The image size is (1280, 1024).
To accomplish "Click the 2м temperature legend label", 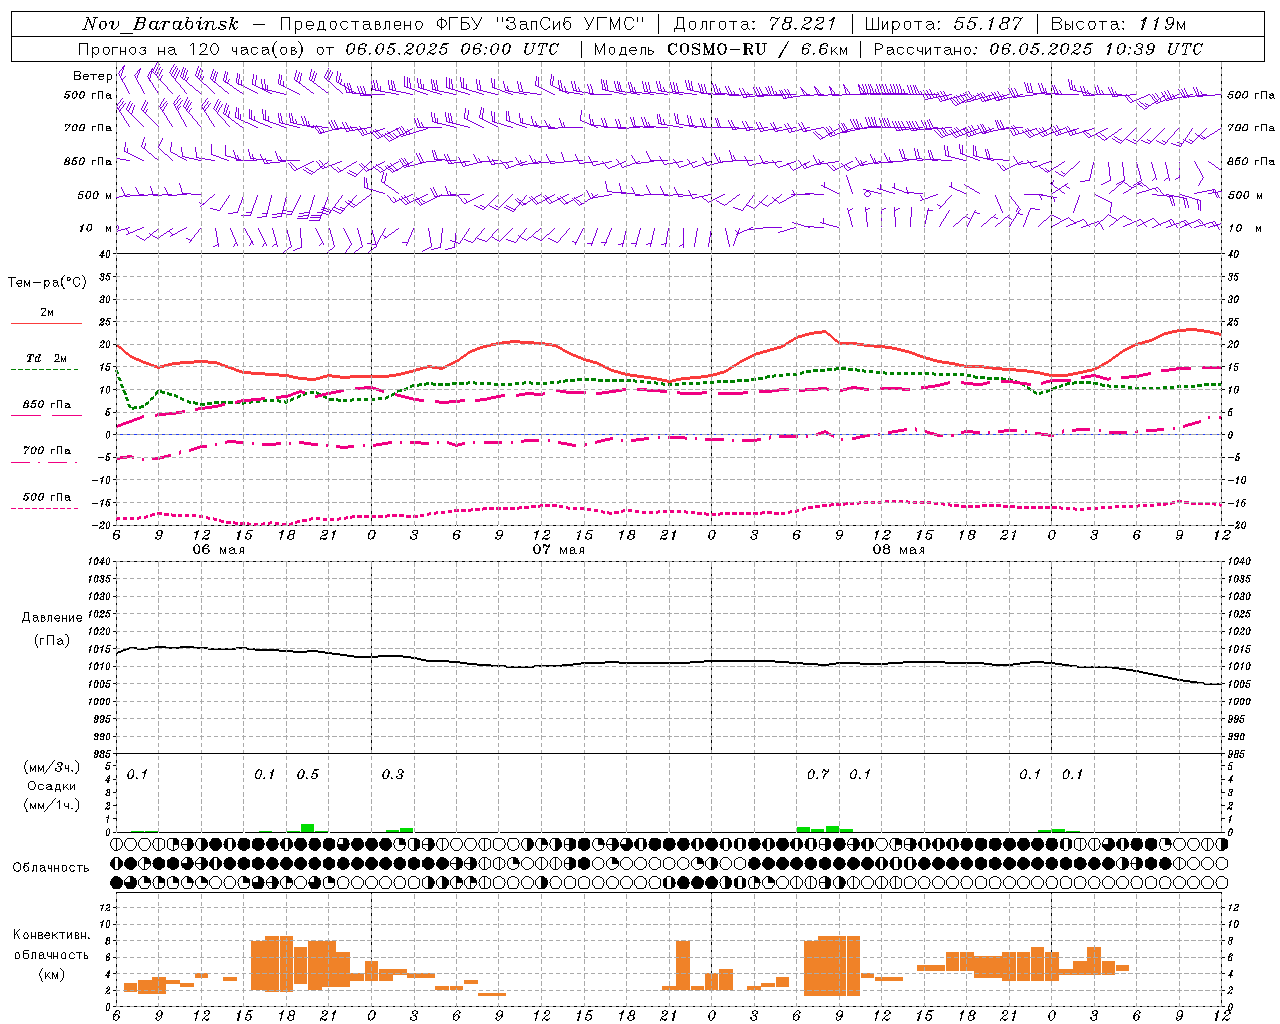I will [x=47, y=313].
